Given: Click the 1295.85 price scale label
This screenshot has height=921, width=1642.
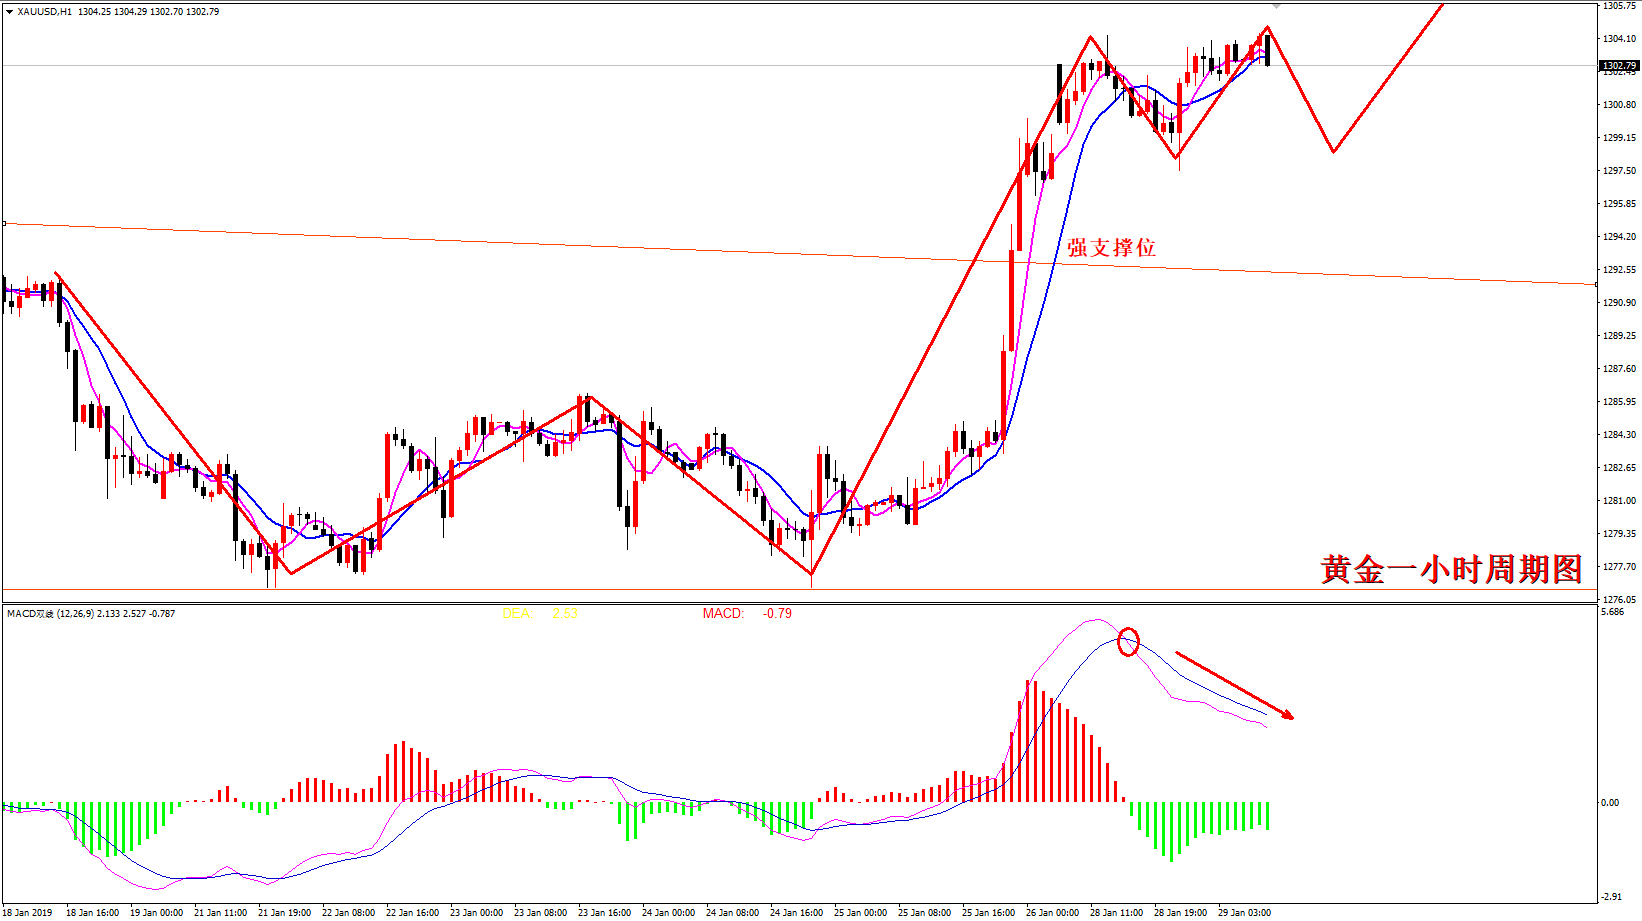Looking at the screenshot, I should [1620, 204].
